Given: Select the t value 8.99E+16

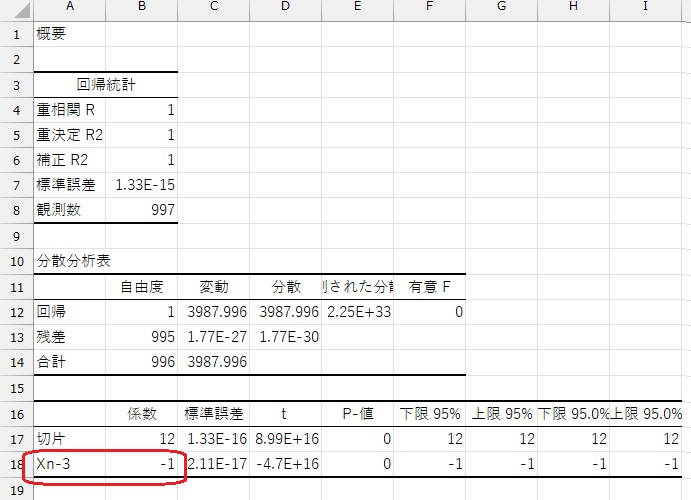Looking at the screenshot, I should (286, 439).
